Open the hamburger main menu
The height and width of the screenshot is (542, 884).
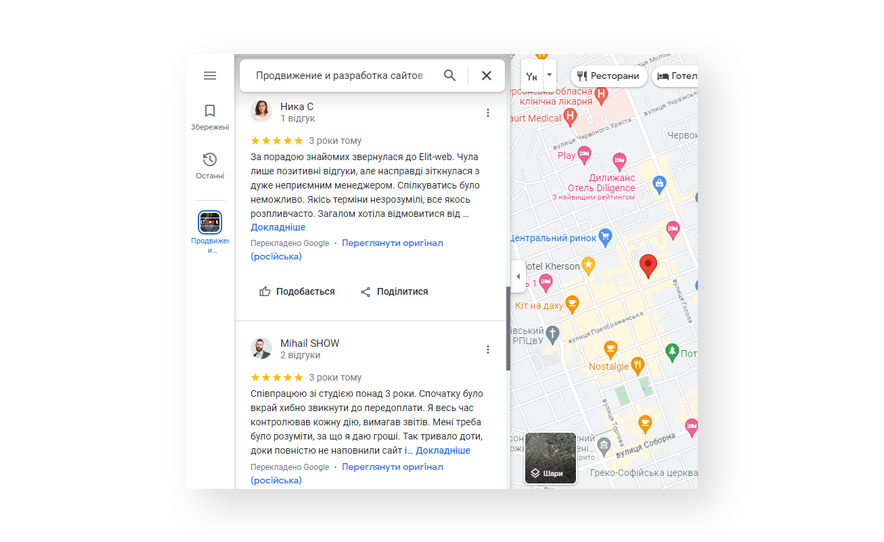click(x=210, y=76)
